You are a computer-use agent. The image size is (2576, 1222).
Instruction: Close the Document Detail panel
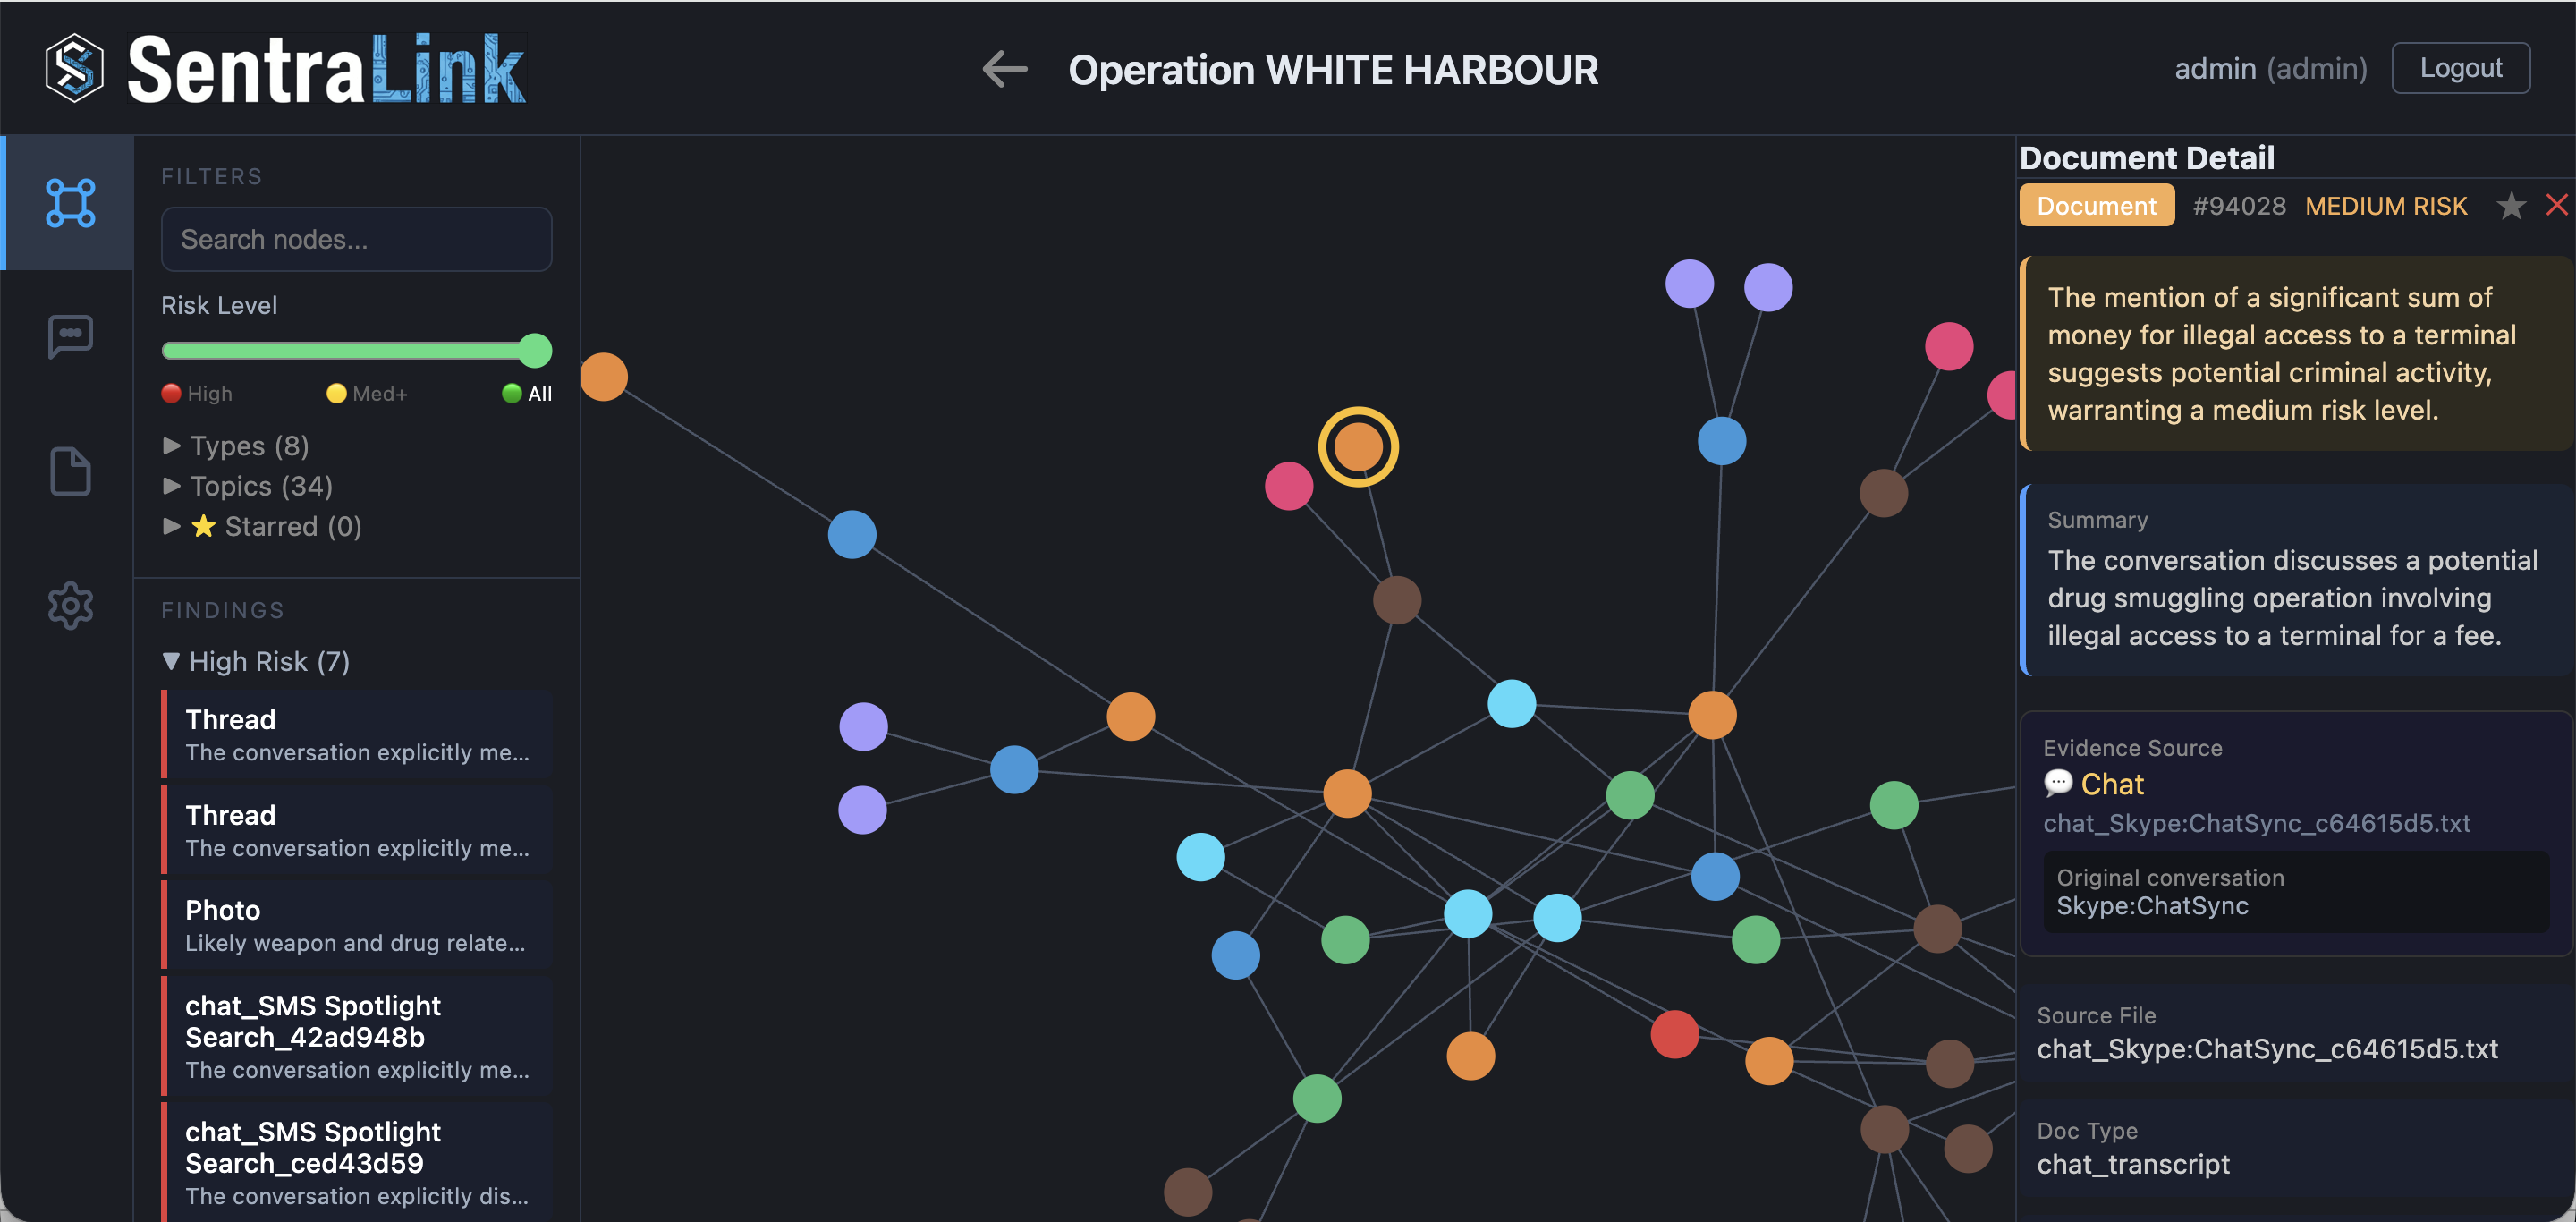tap(2556, 205)
